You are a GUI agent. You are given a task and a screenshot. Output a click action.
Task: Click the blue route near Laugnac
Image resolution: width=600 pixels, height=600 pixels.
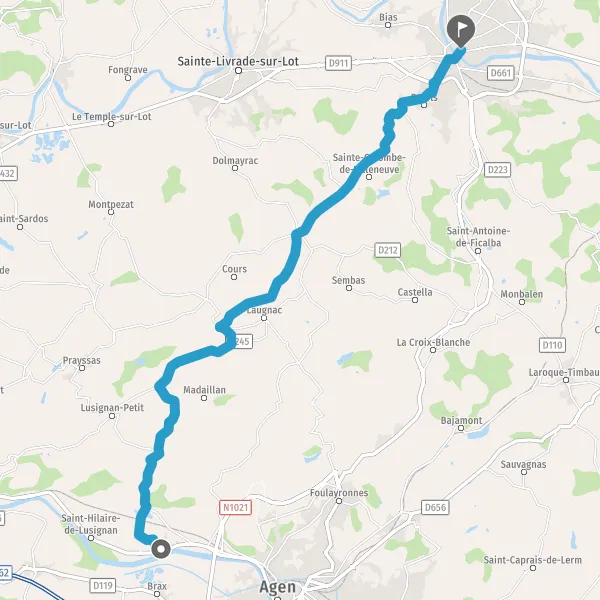click(x=249, y=305)
